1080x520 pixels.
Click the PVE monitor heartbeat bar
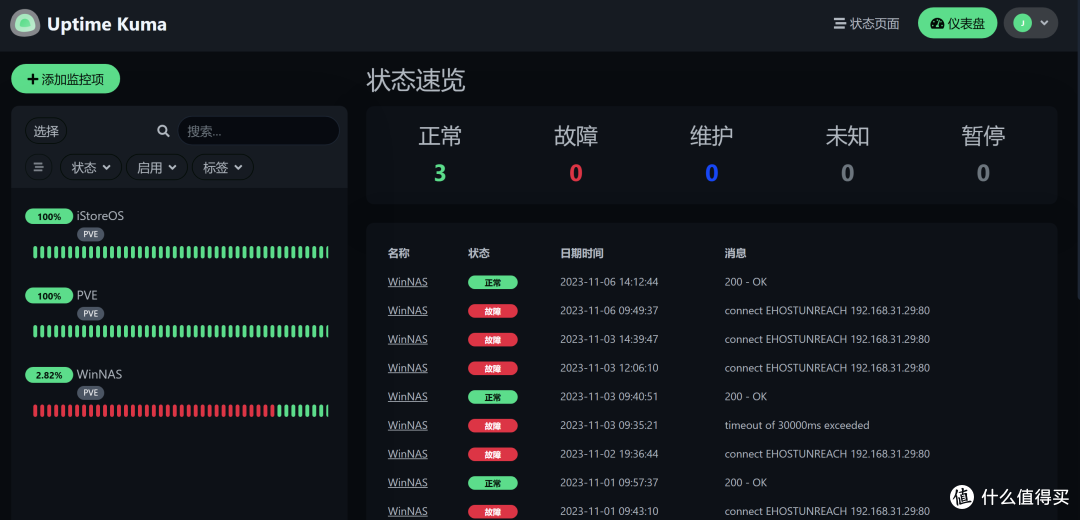[180, 331]
